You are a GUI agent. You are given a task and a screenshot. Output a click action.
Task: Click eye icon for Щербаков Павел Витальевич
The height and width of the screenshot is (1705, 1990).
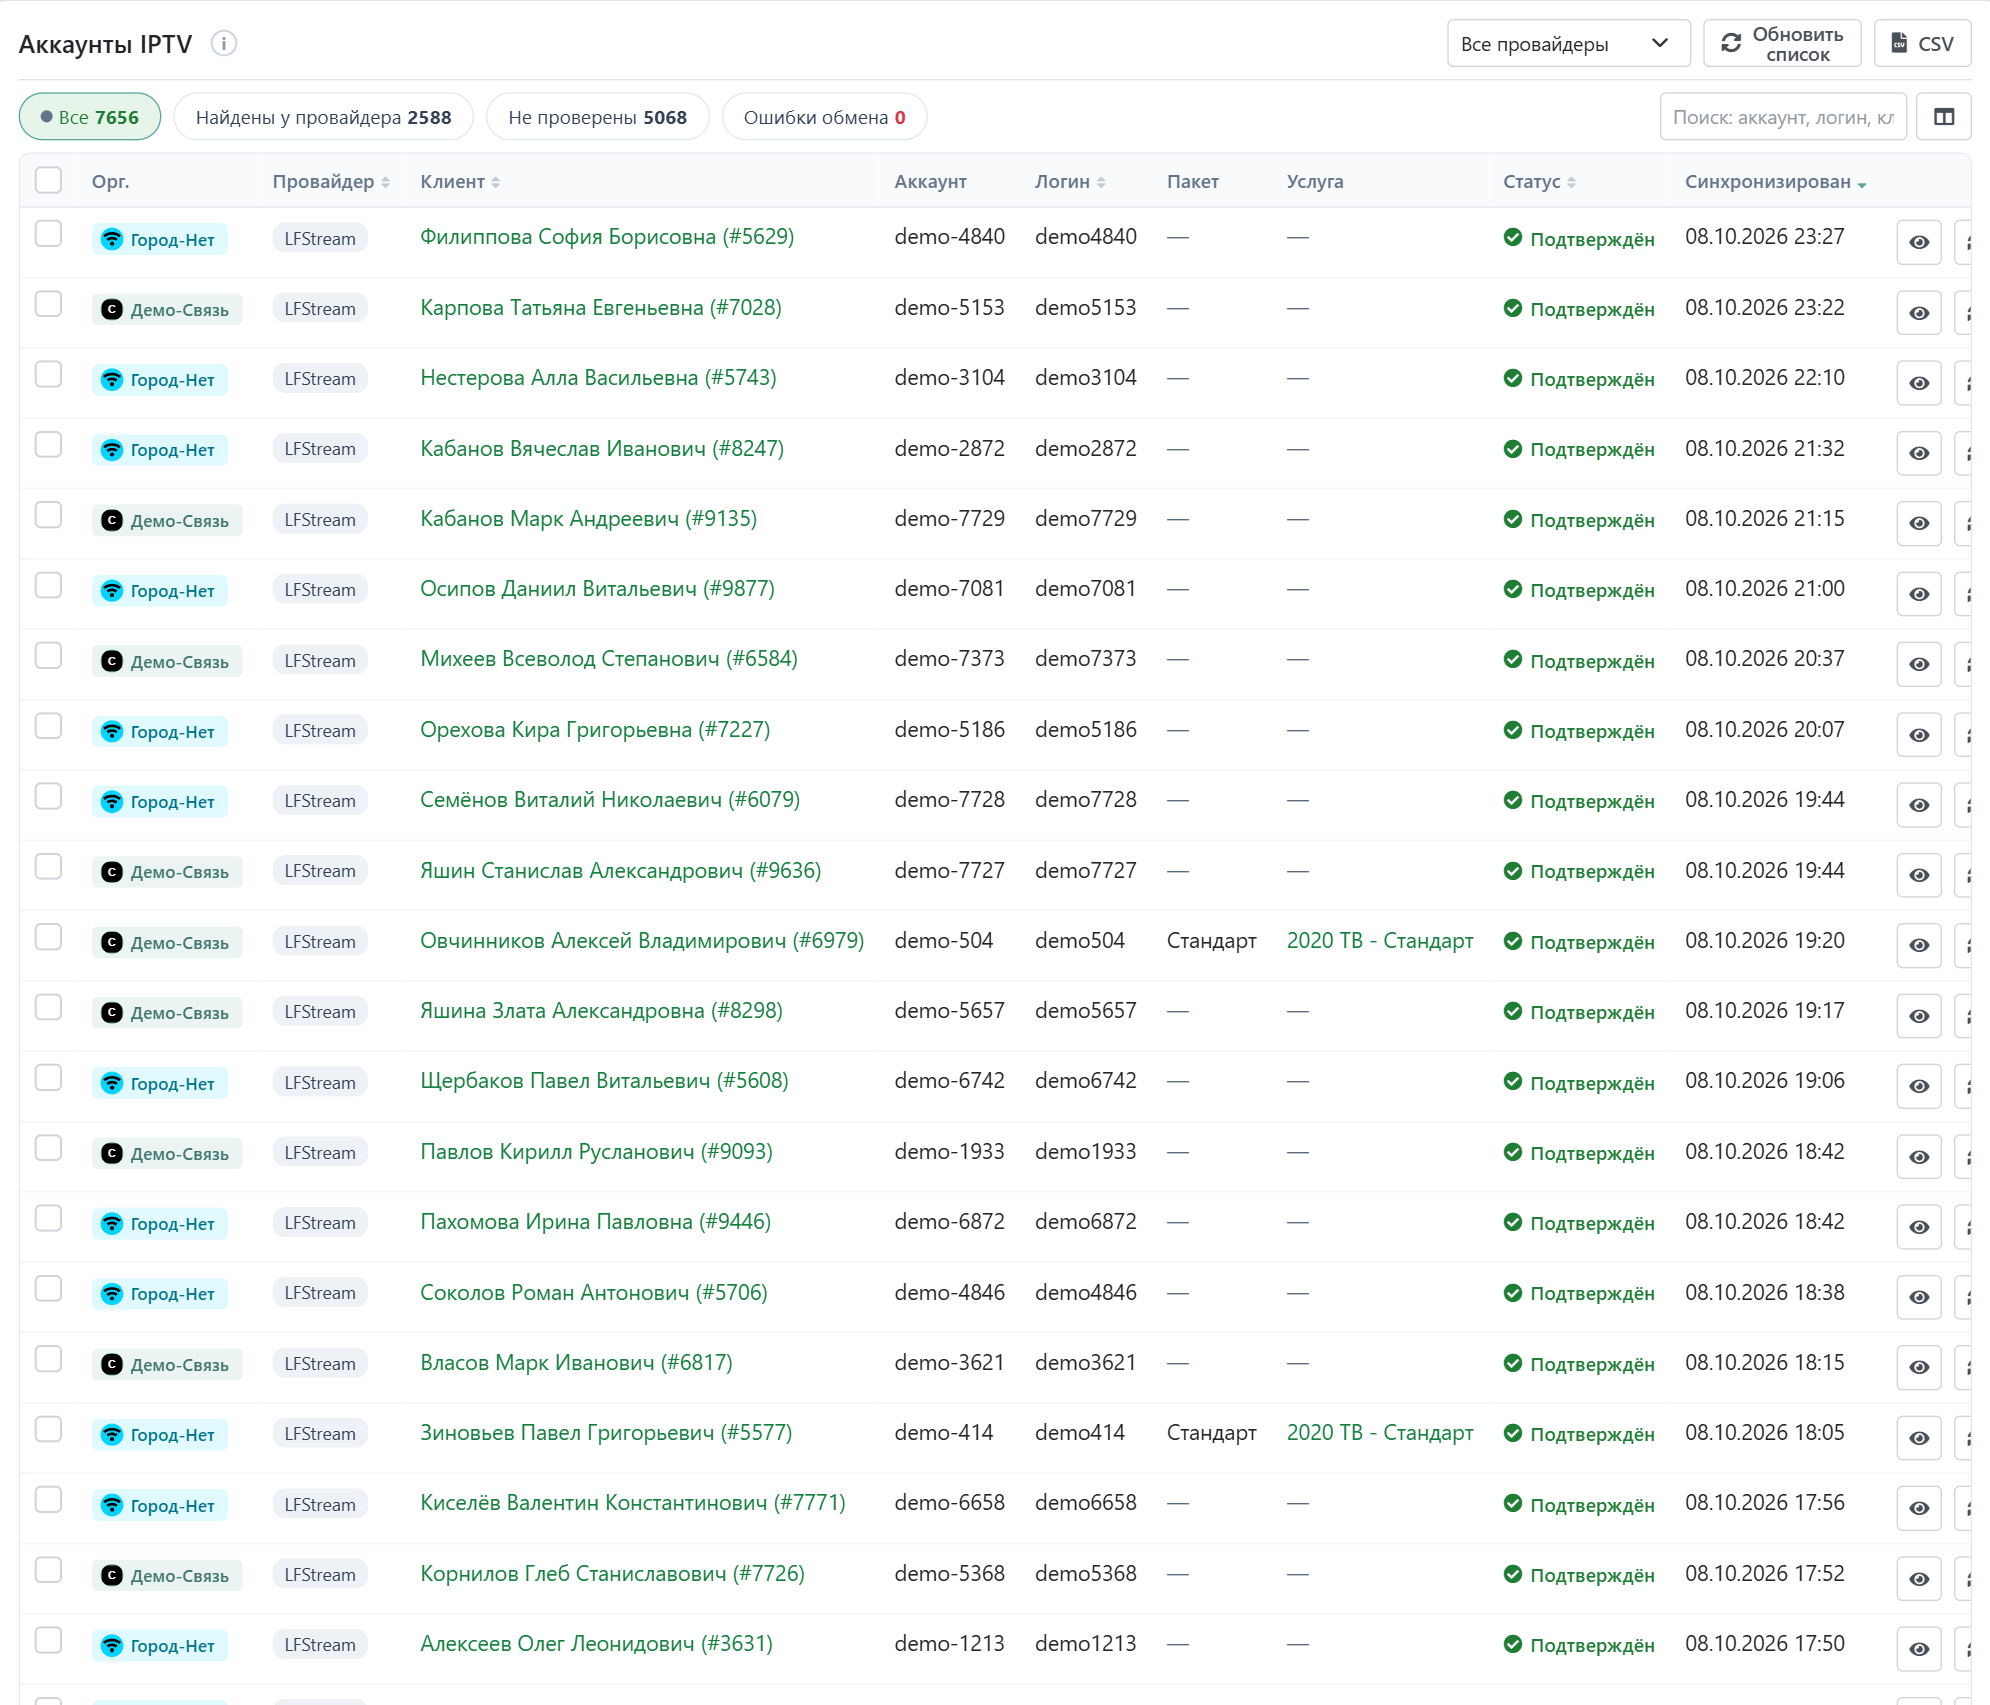tap(1918, 1086)
